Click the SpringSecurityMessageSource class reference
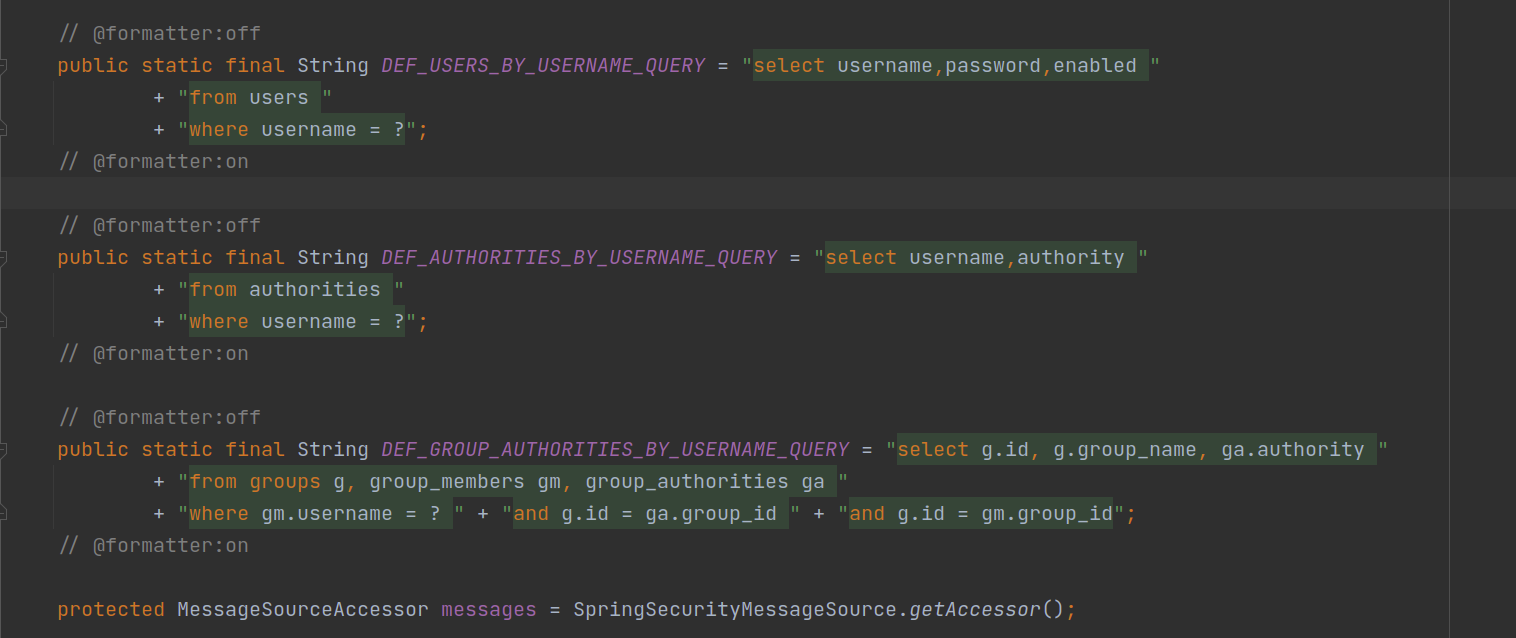1516x638 pixels. point(735,610)
